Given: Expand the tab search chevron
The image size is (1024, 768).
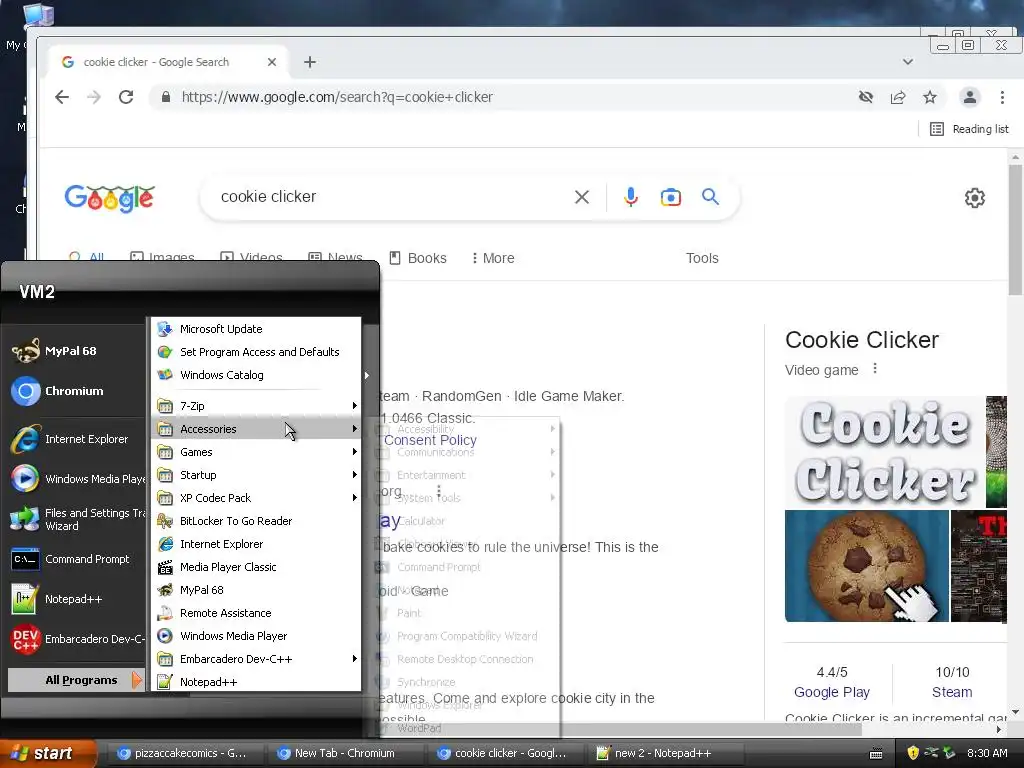Looking at the screenshot, I should [x=908, y=62].
